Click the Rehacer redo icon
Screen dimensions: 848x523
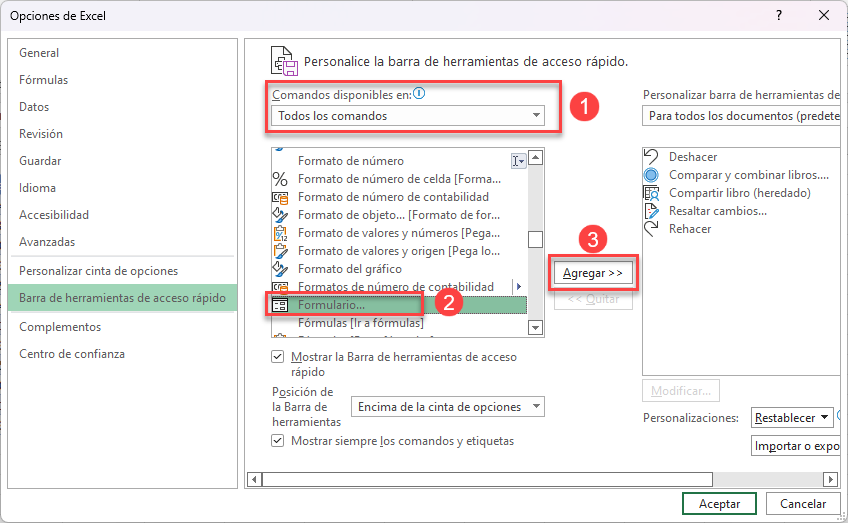pos(651,229)
